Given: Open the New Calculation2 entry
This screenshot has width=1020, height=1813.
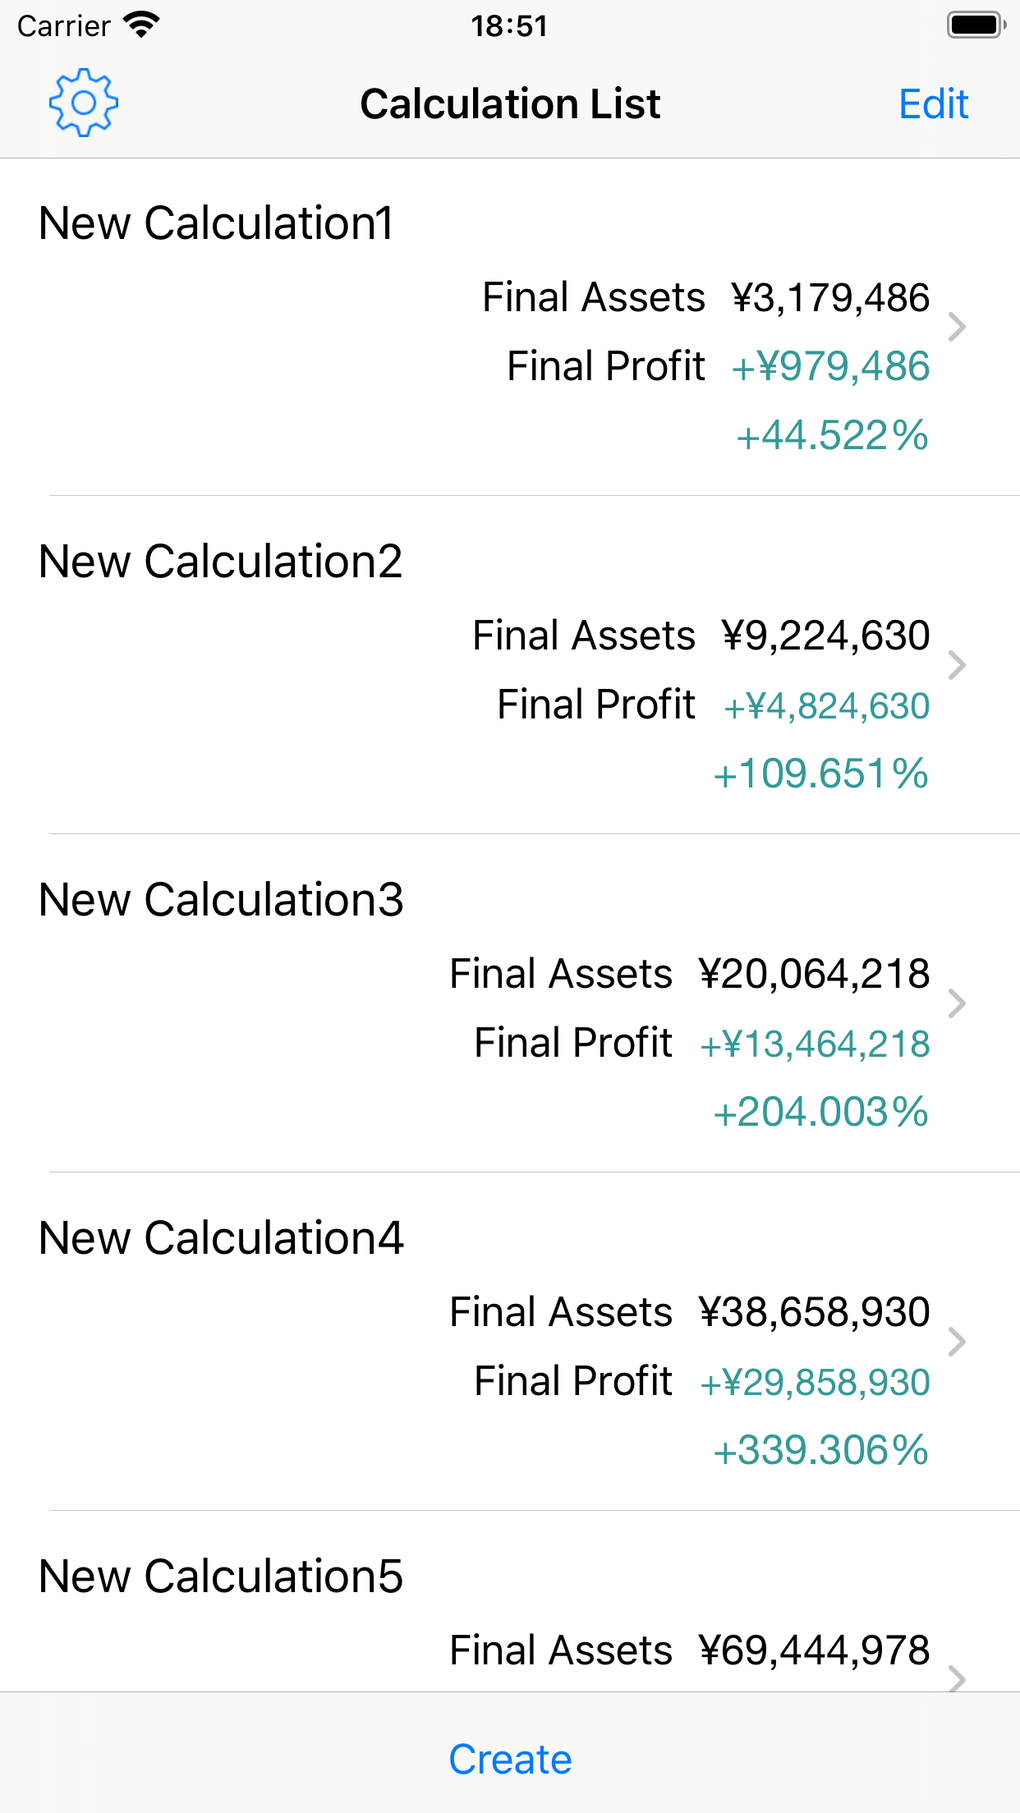Looking at the screenshot, I should coord(220,561).
